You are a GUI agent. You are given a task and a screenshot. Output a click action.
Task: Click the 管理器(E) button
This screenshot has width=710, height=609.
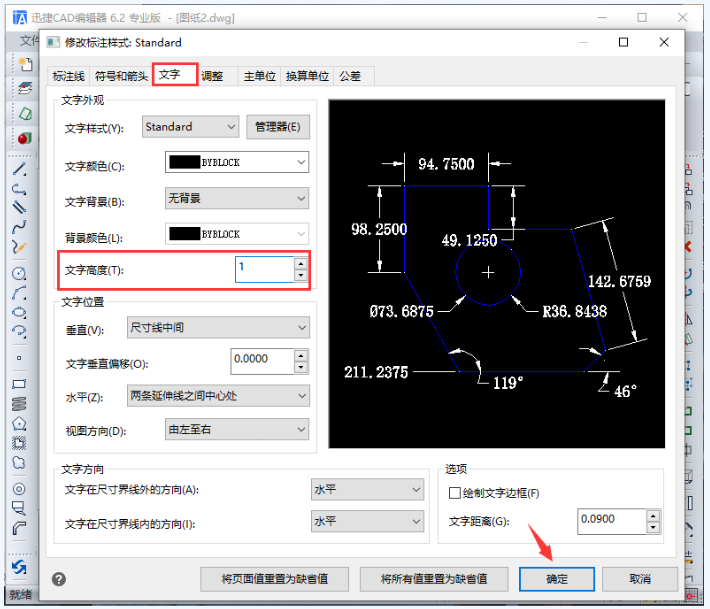coord(278,127)
